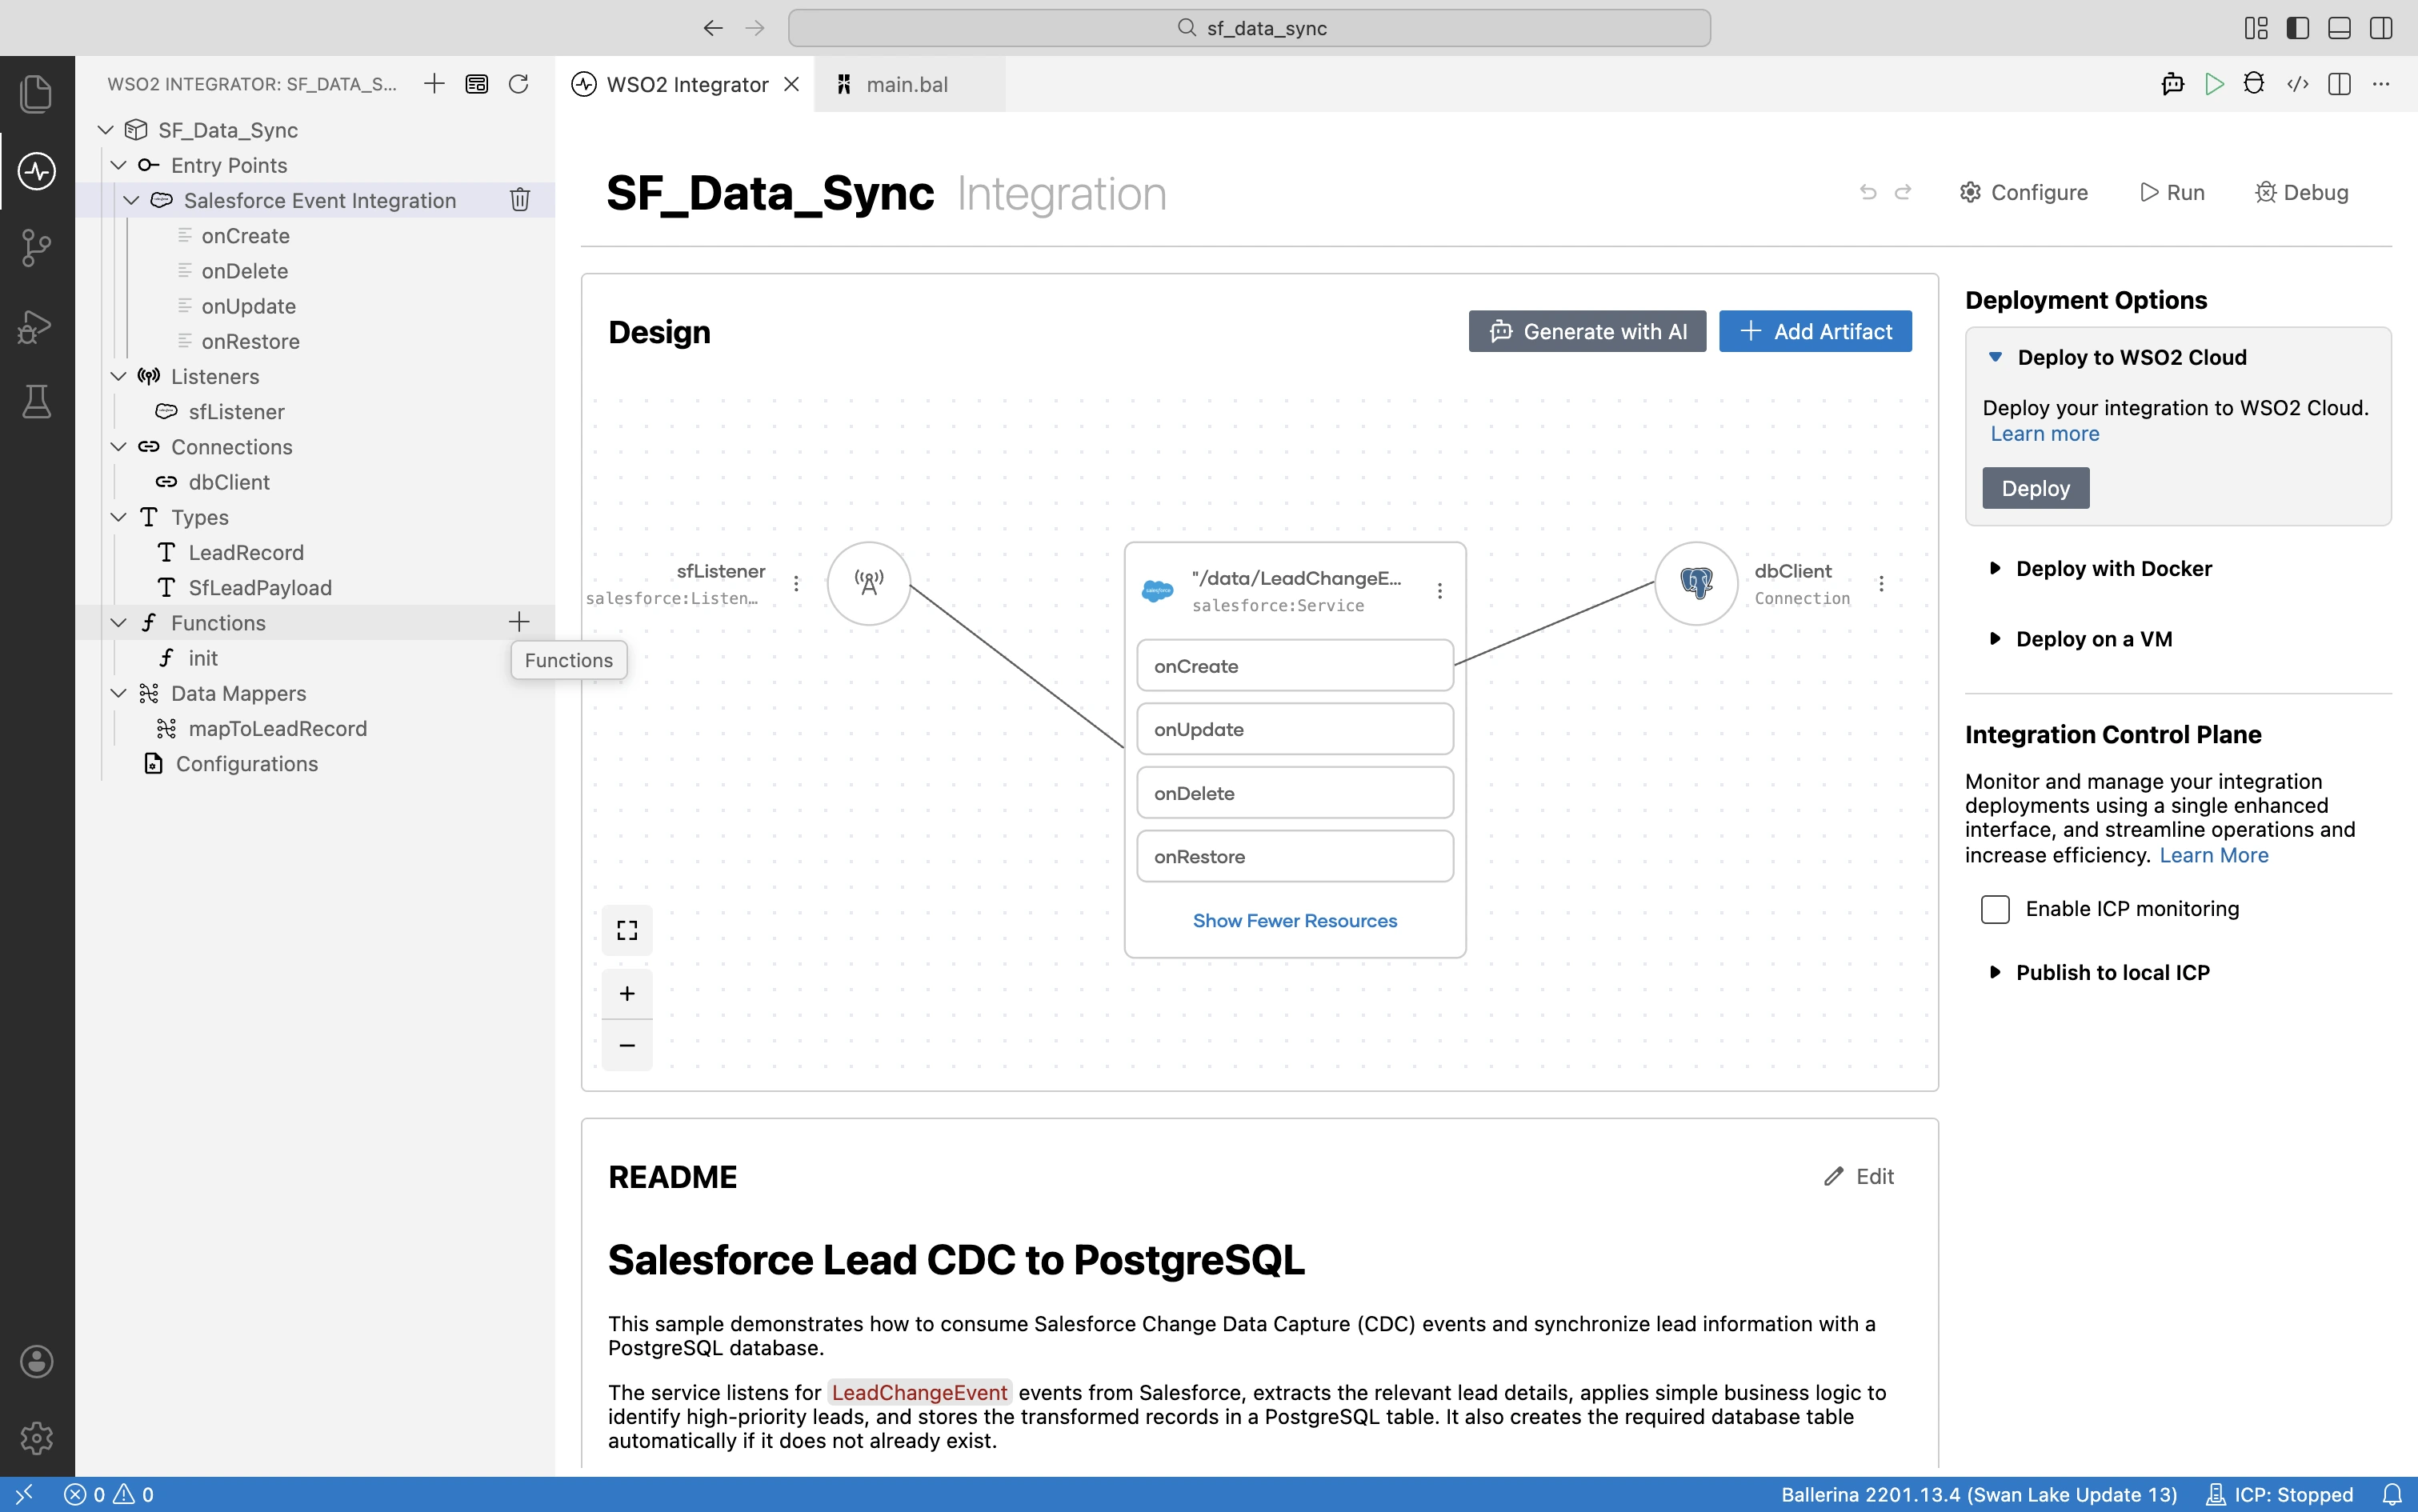Add a new function with the plus icon
Screen dimensions: 2418x1512
[x=519, y=622]
